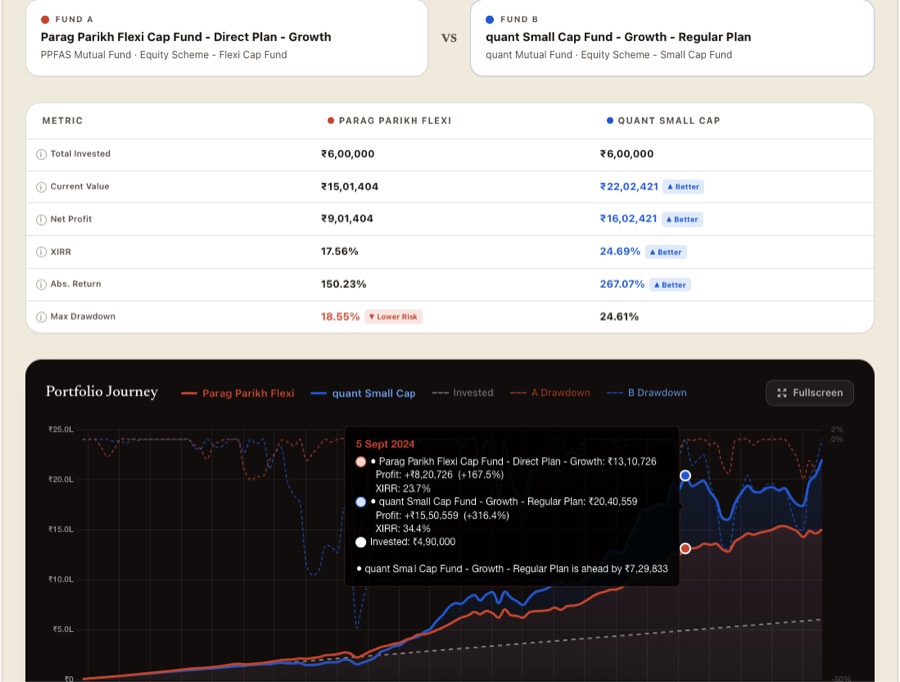This screenshot has width=900, height=682.
Task: Click the 5 Sept 2024 tooltip date
Action: click(385, 444)
